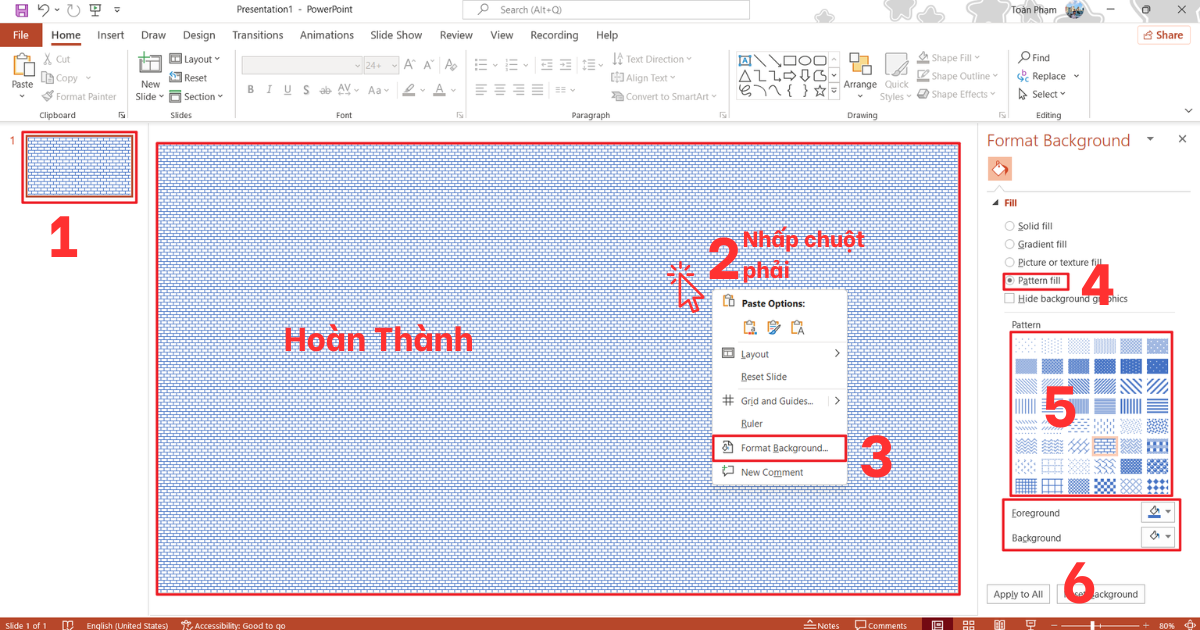
Task: Open Notes pane from status bar
Action: [x=823, y=625]
